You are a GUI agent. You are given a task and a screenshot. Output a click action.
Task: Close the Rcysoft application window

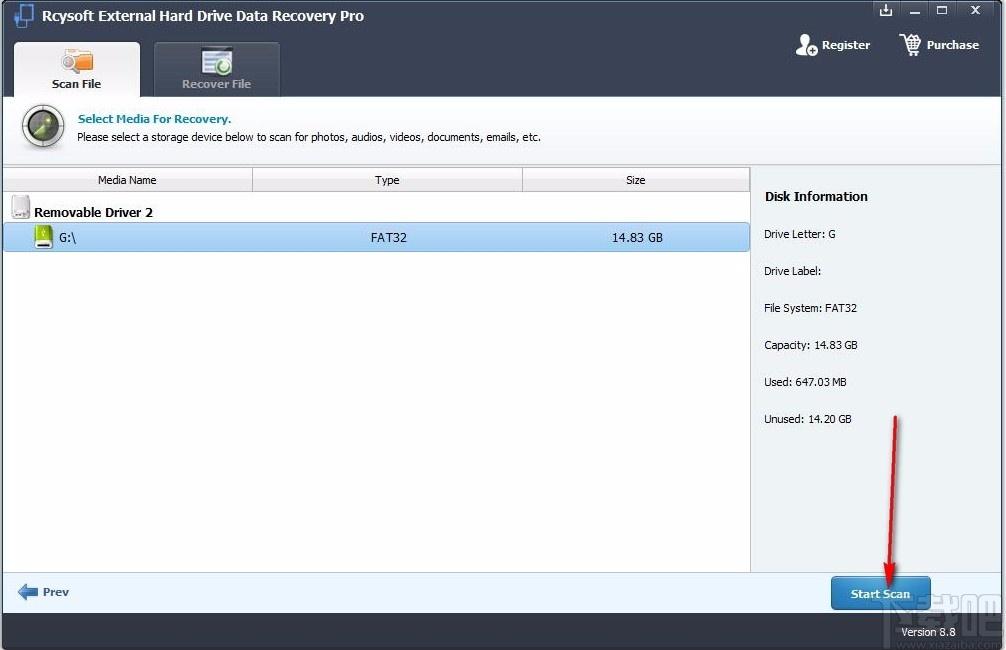(975, 10)
